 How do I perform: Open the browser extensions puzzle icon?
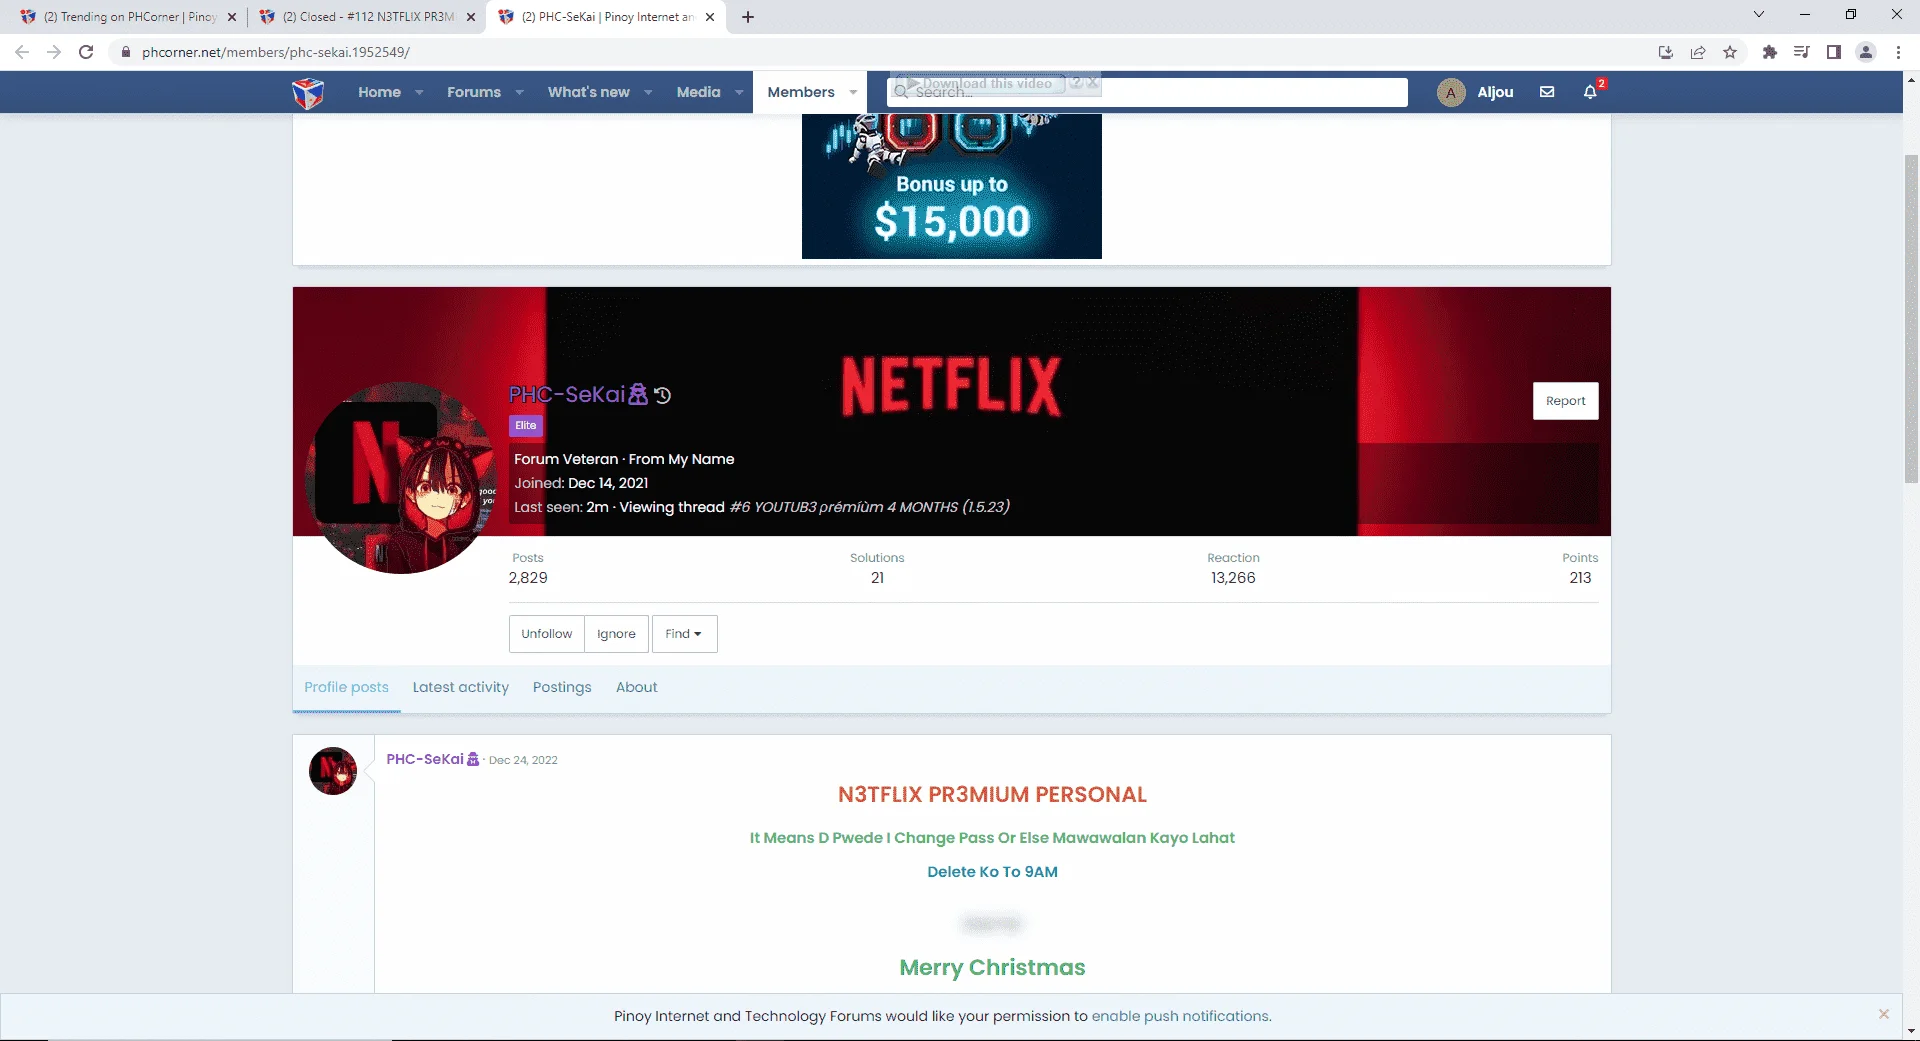1769,52
